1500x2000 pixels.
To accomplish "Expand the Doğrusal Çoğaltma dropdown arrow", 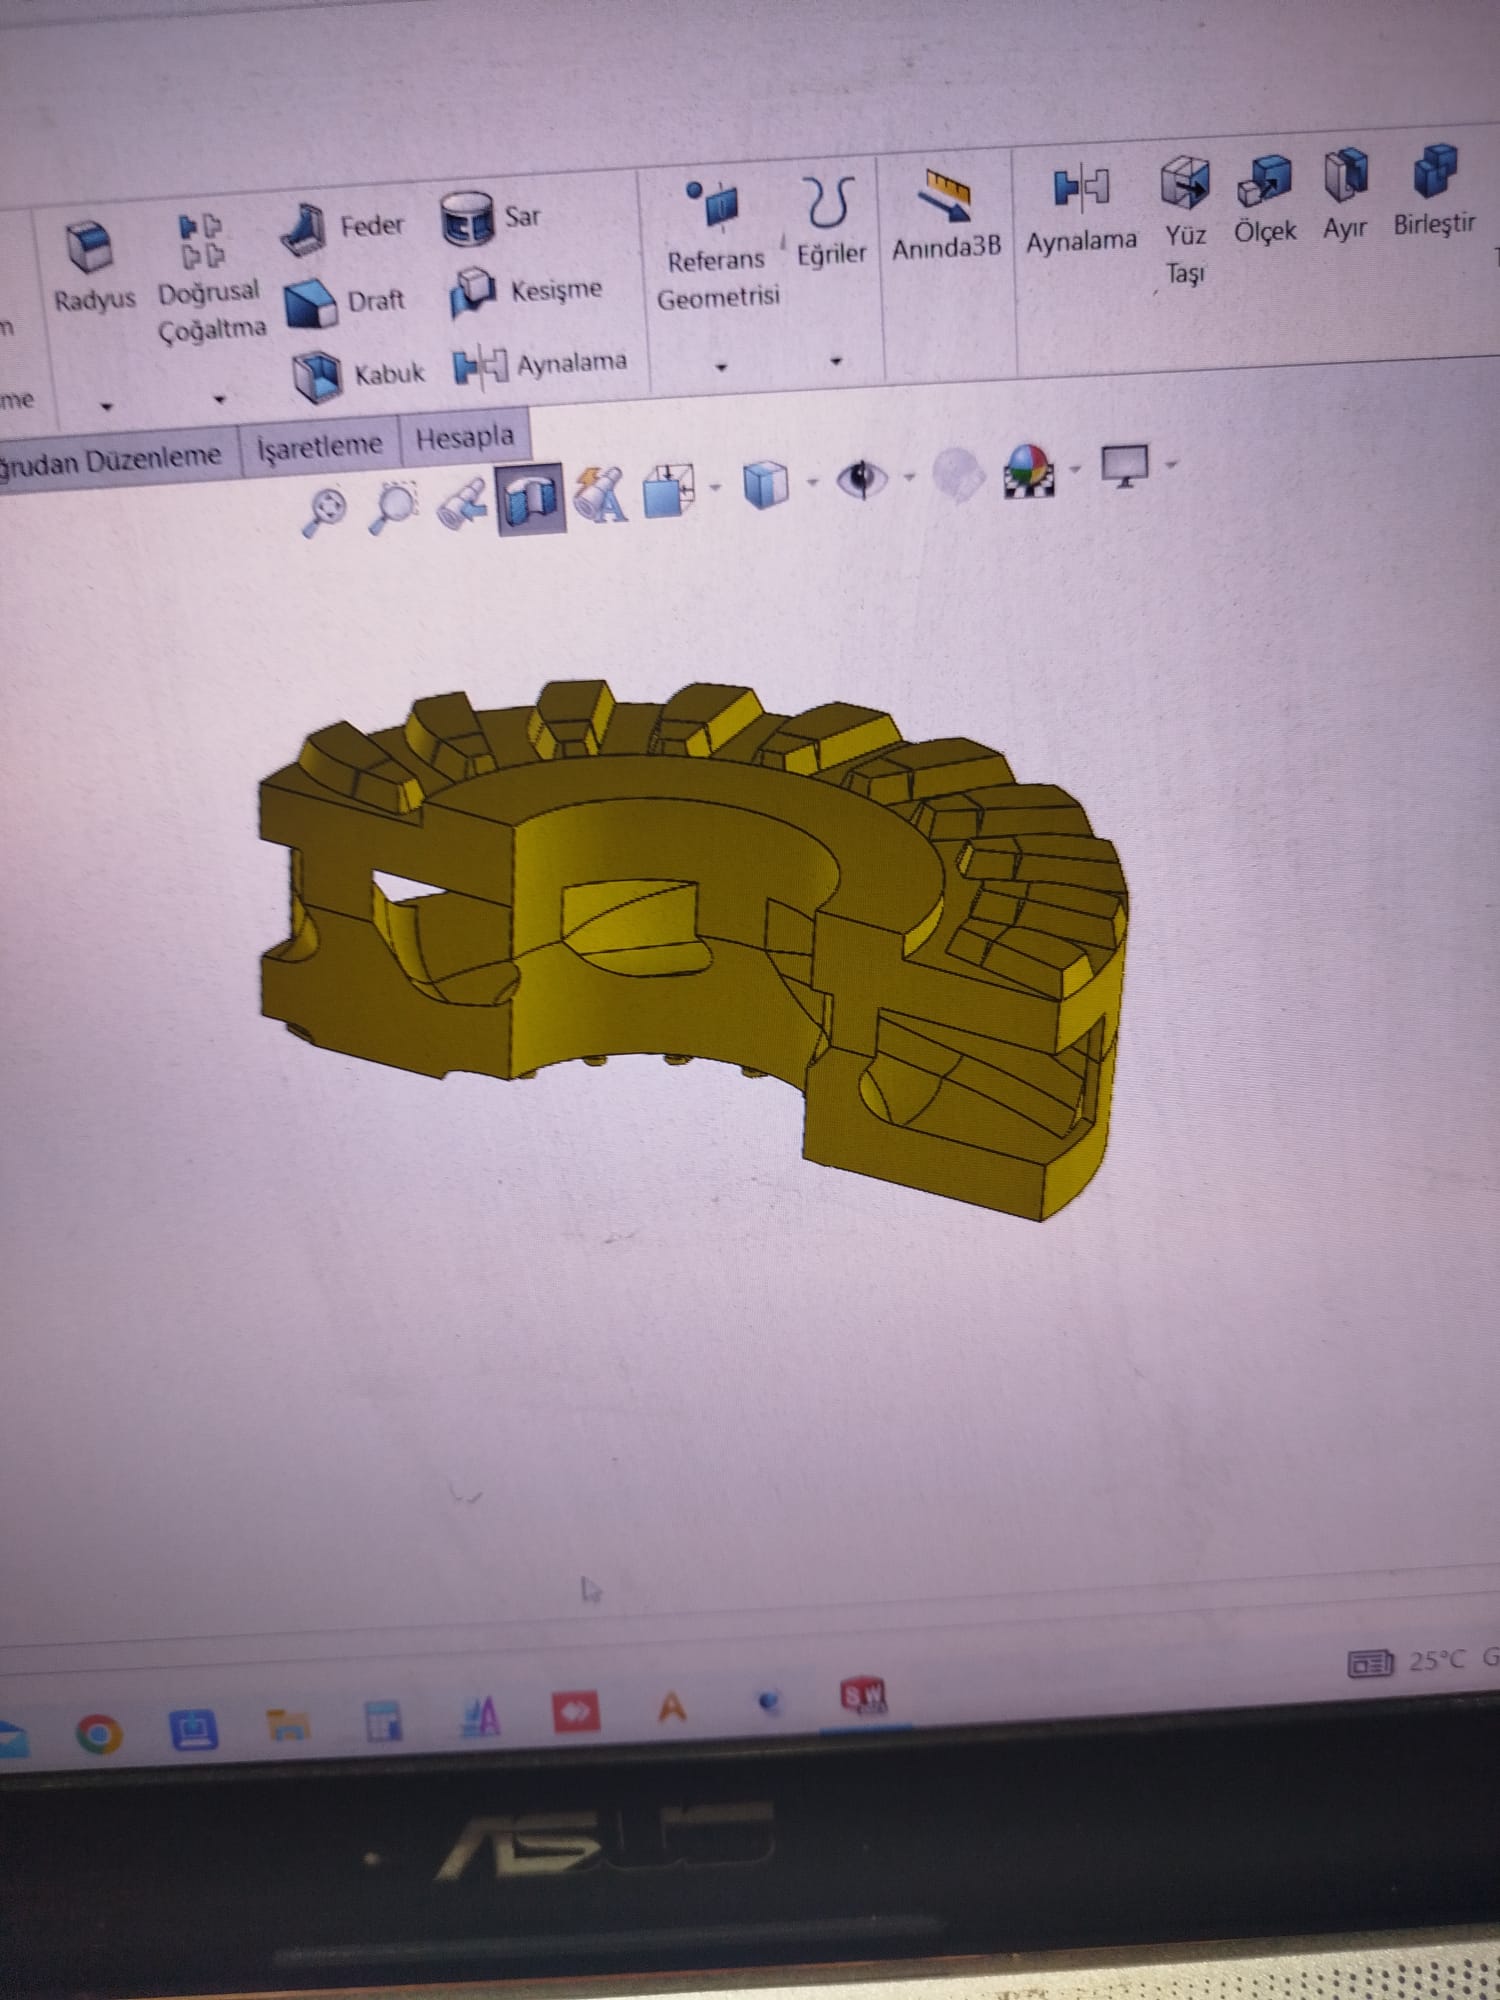I will (x=219, y=399).
